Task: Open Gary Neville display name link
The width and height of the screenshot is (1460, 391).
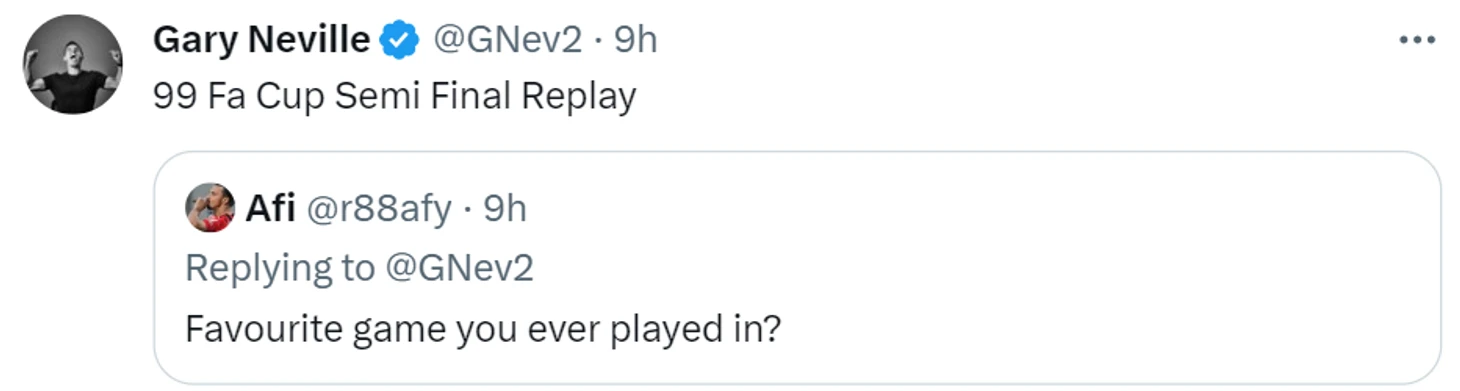Action: click(261, 40)
